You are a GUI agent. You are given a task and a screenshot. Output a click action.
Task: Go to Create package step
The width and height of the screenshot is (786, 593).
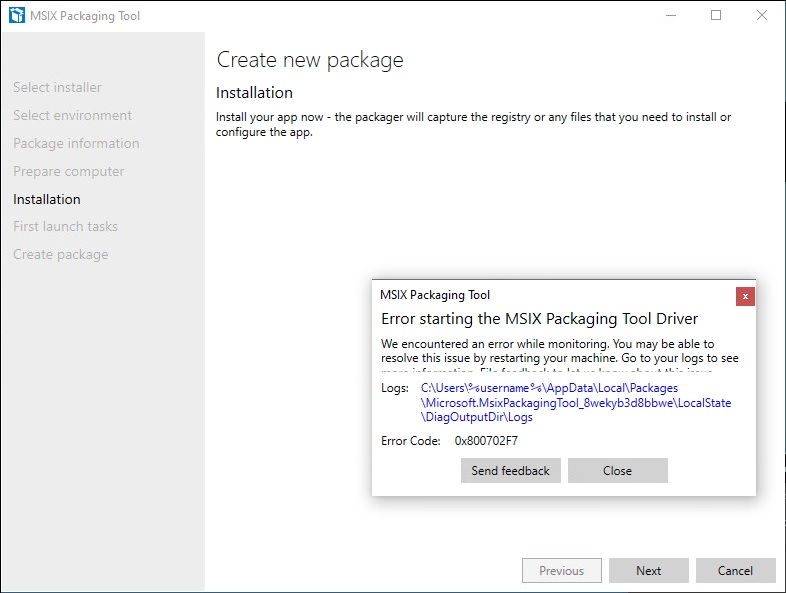tap(61, 255)
